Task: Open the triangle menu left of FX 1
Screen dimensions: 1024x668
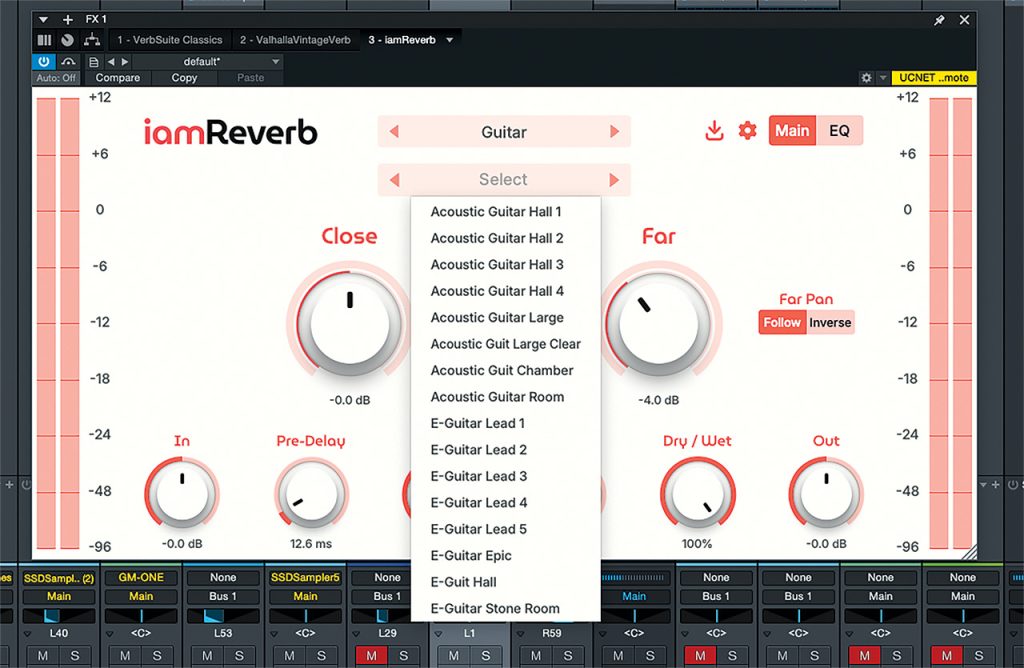Action: [x=43, y=20]
